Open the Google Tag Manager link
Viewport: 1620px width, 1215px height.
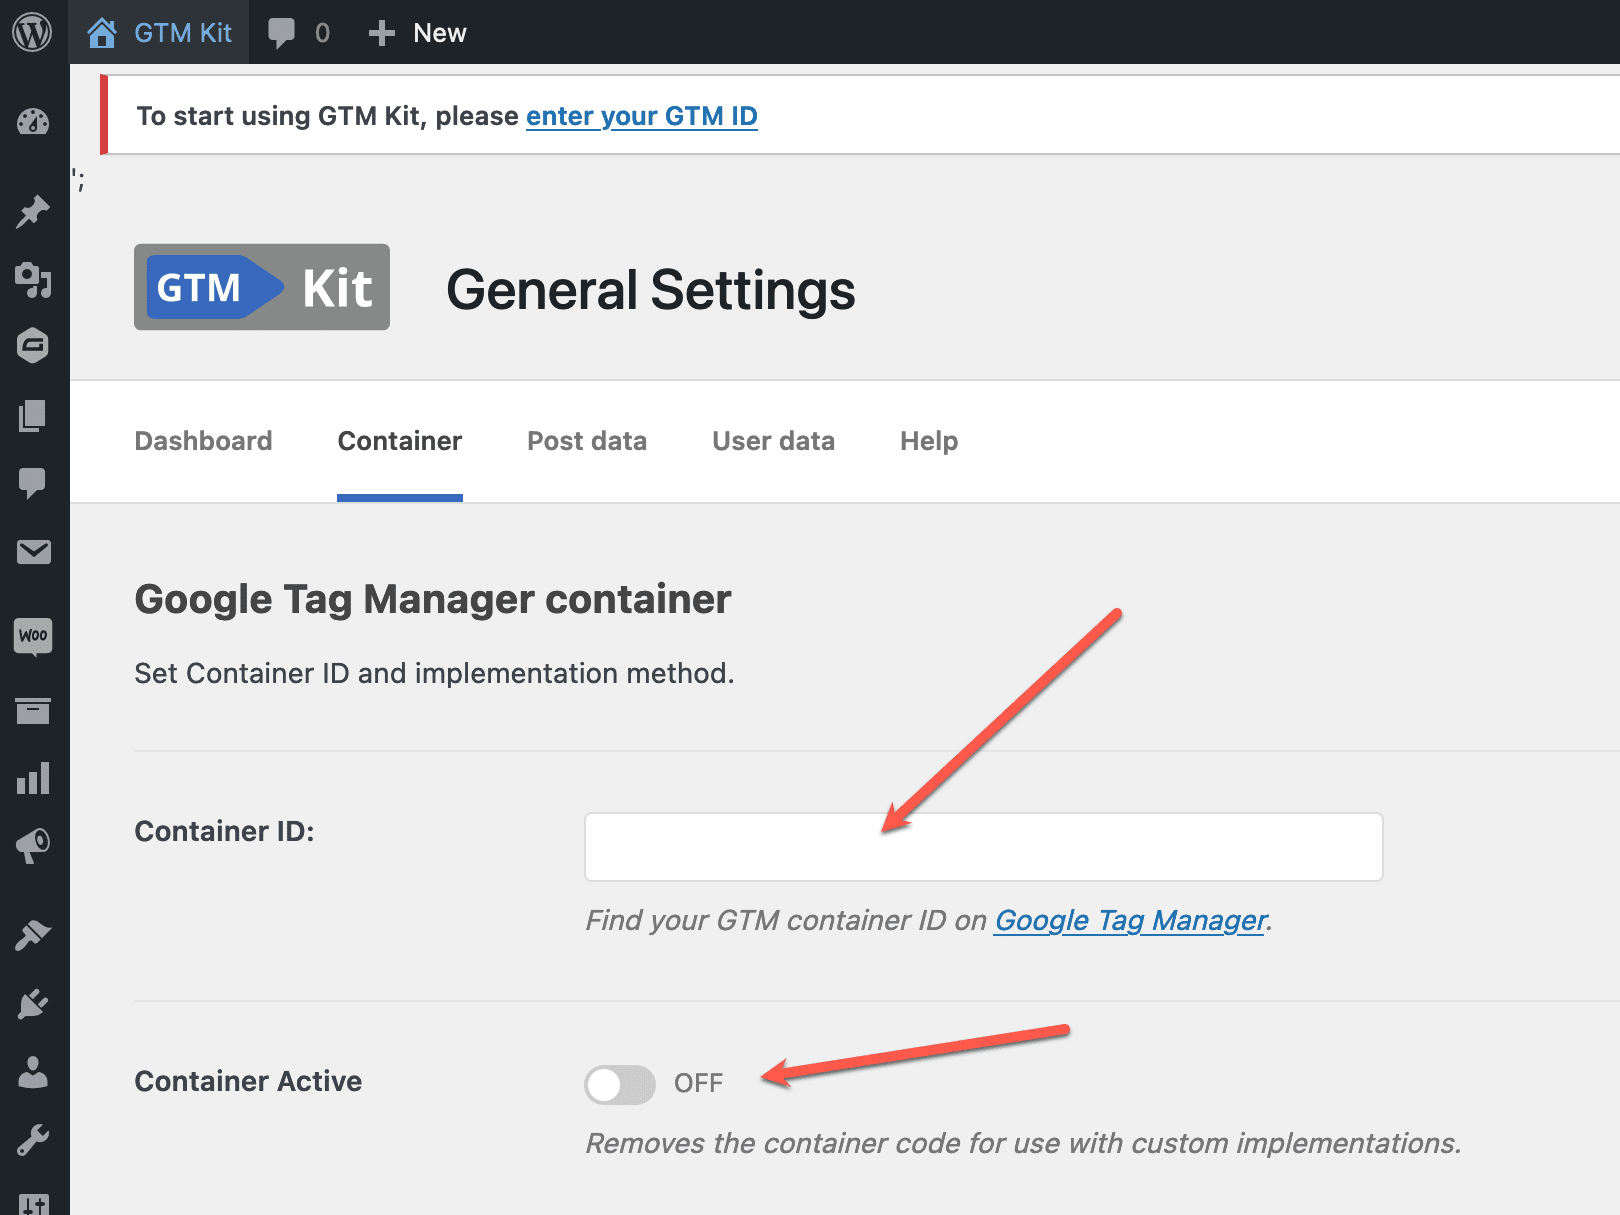1128,920
